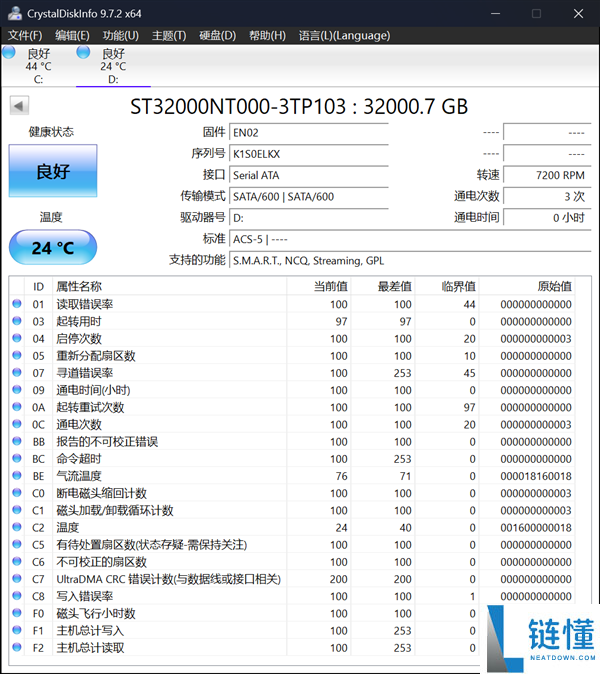600x674 pixels.
Task: Click status dot for F1 主机总计写入 row
Action: 17,630
